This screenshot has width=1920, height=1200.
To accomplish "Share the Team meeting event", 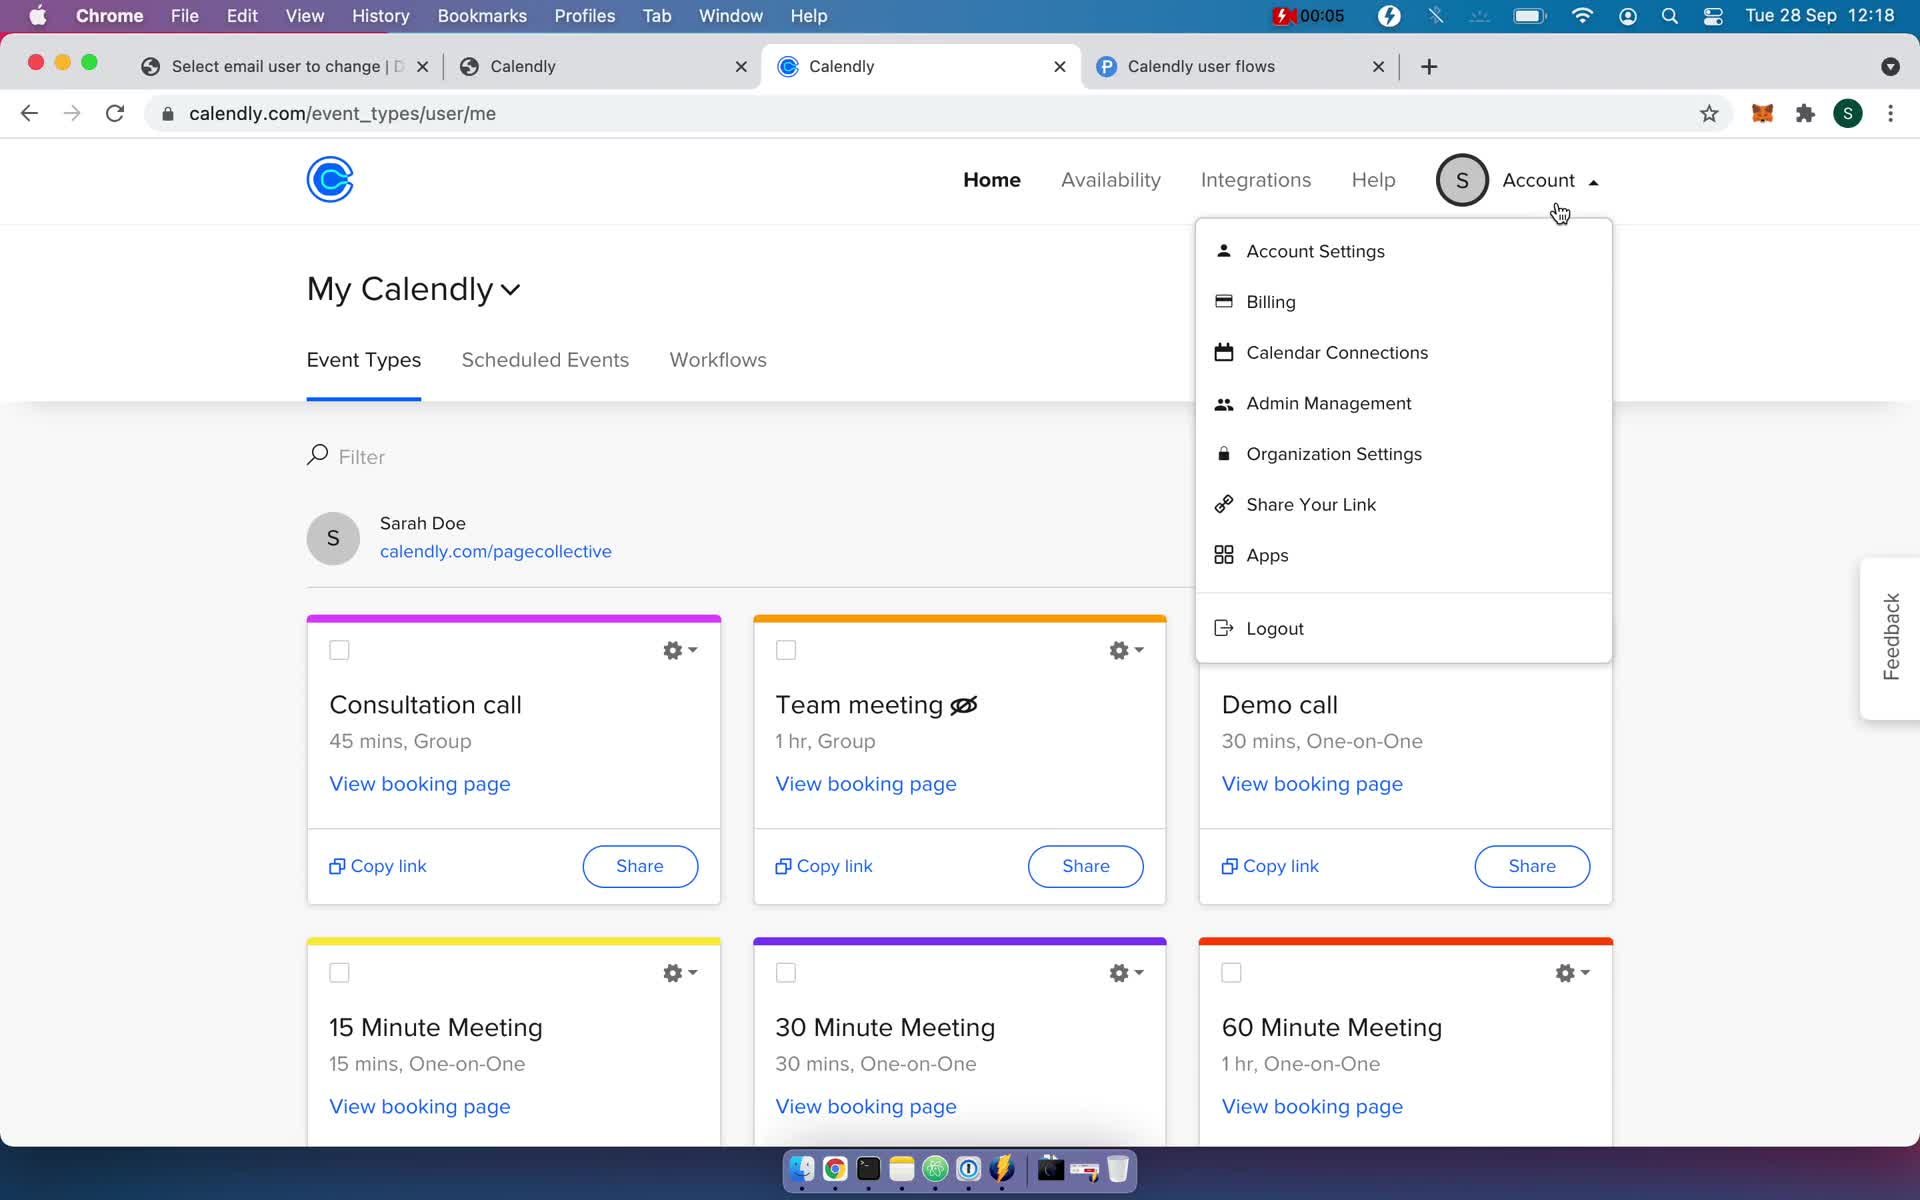I will (x=1086, y=866).
